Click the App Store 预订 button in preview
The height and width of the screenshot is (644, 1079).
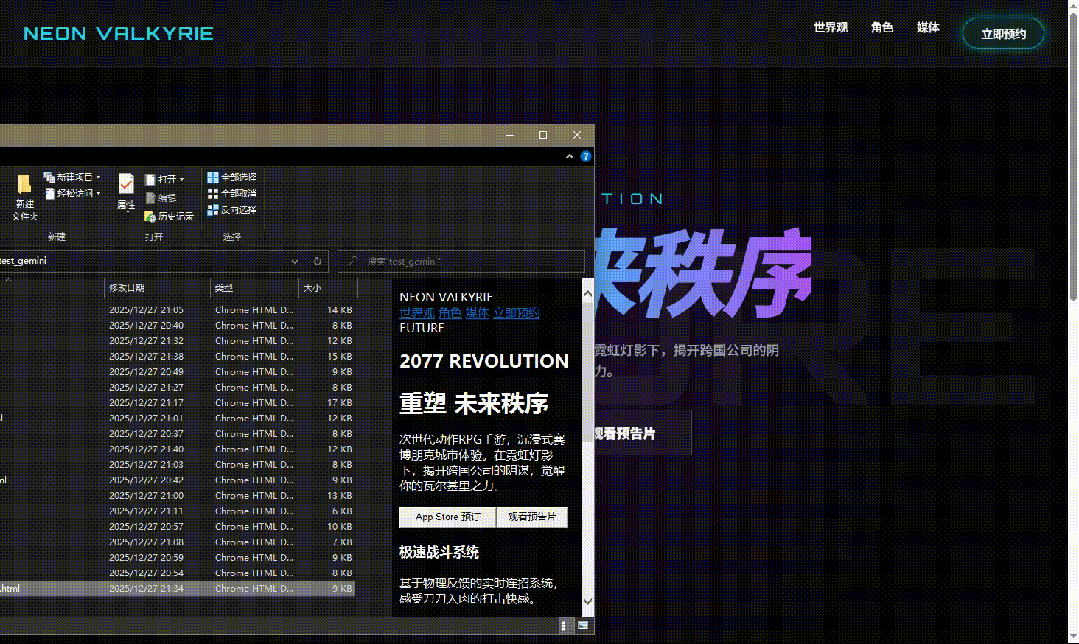click(447, 517)
